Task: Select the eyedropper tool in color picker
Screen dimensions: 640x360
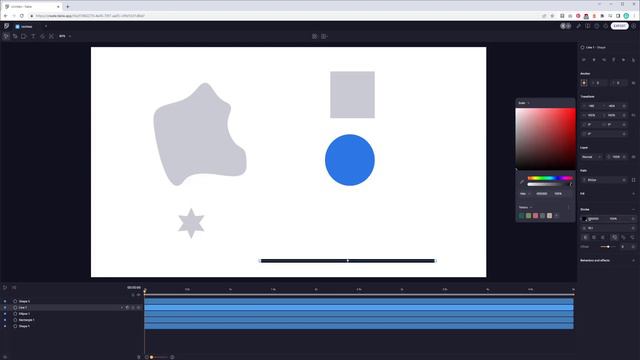Action: (522, 182)
